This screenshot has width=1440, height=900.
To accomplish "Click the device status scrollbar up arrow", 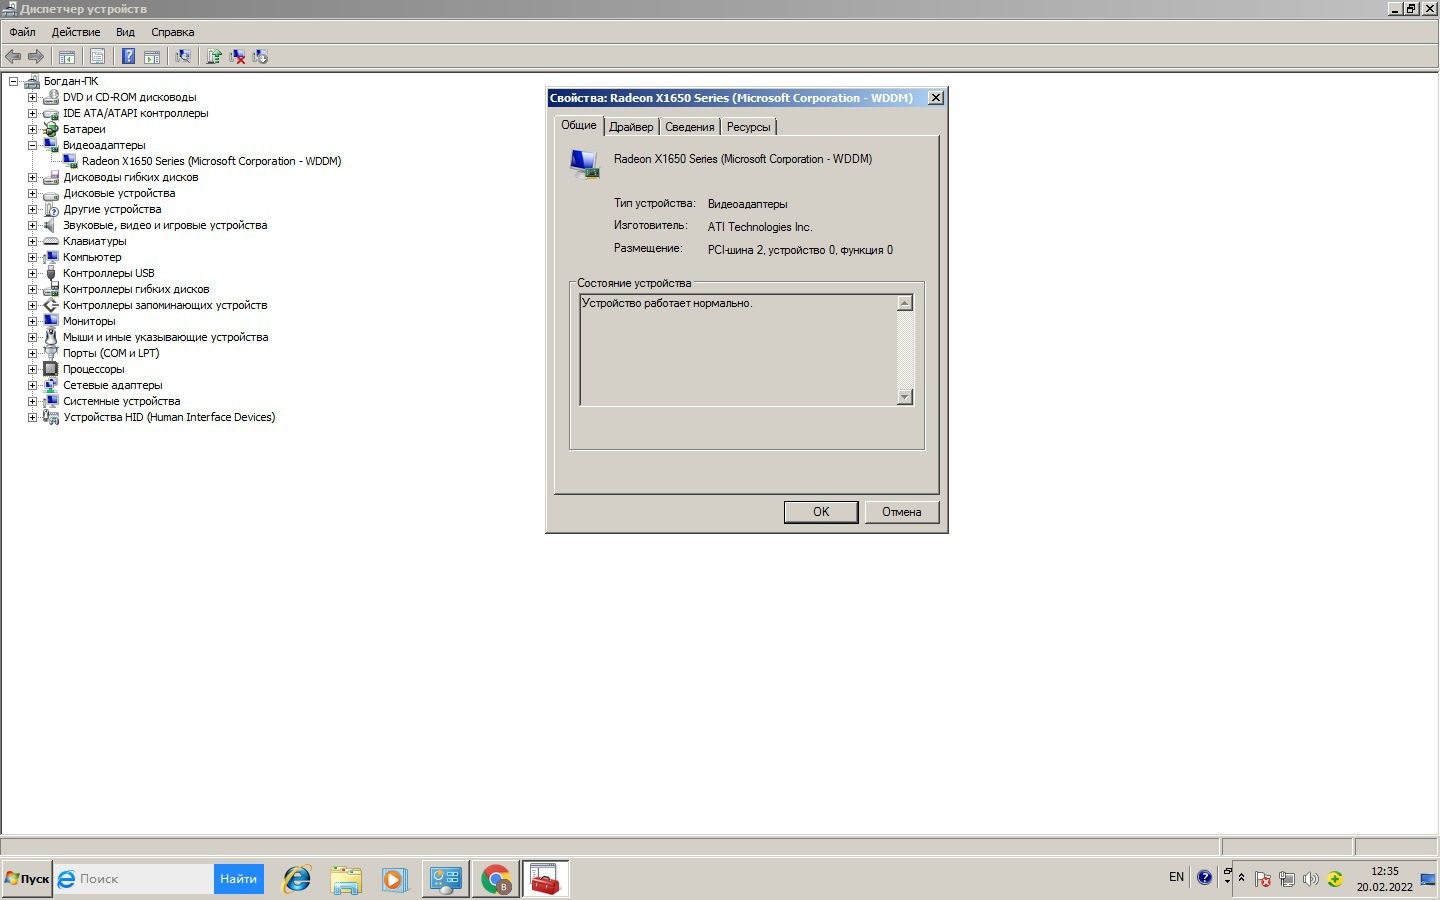I will [905, 303].
